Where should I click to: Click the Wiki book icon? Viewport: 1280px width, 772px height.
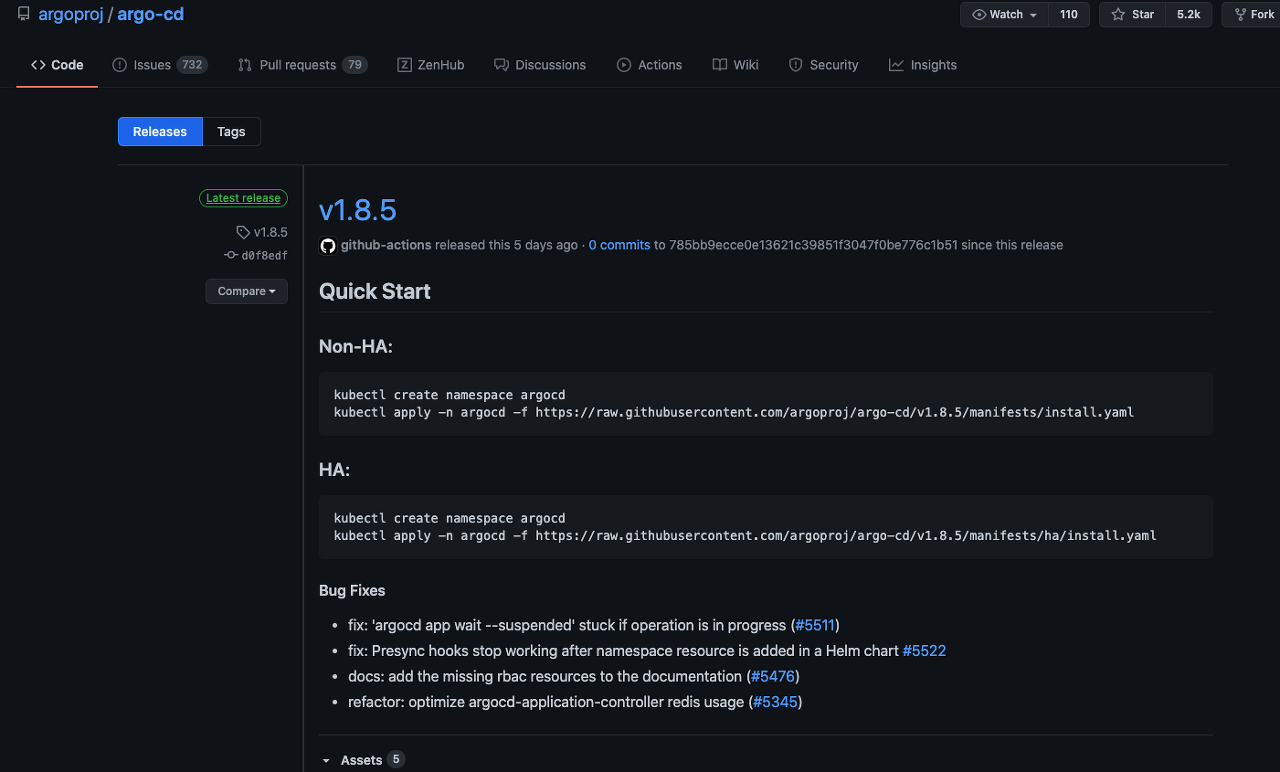click(x=720, y=65)
